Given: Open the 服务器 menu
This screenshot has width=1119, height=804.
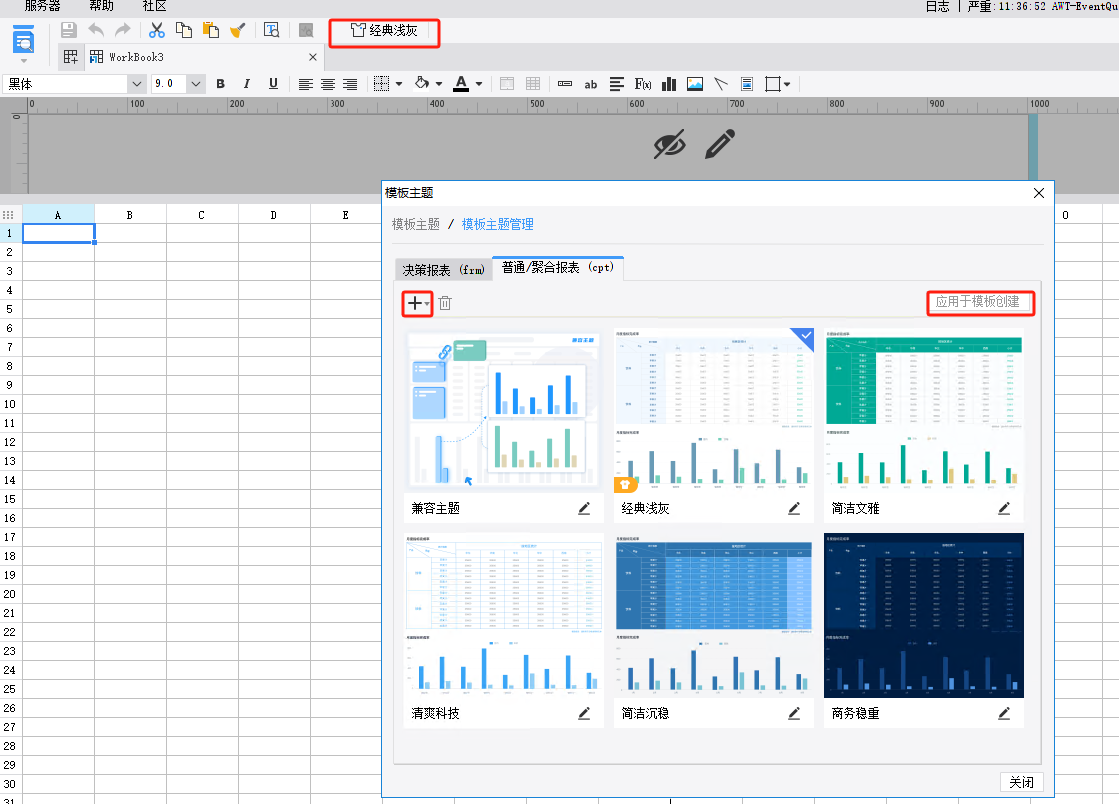Looking at the screenshot, I should coord(42,6).
